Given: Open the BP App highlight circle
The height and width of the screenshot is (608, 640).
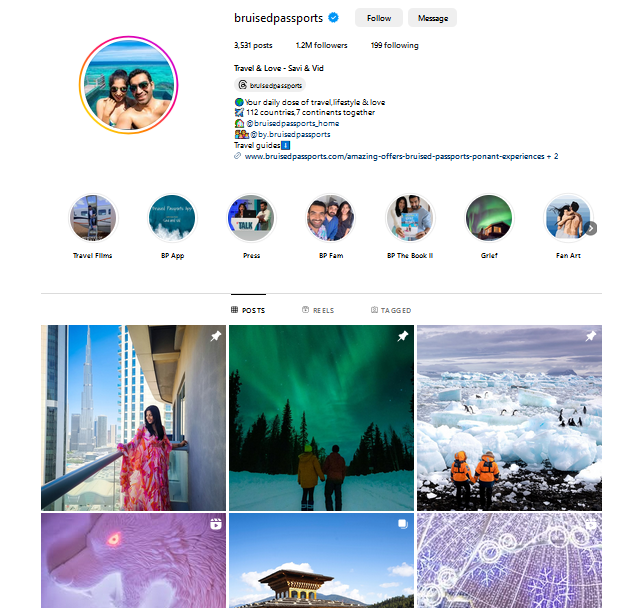Looking at the screenshot, I should pos(172,218).
